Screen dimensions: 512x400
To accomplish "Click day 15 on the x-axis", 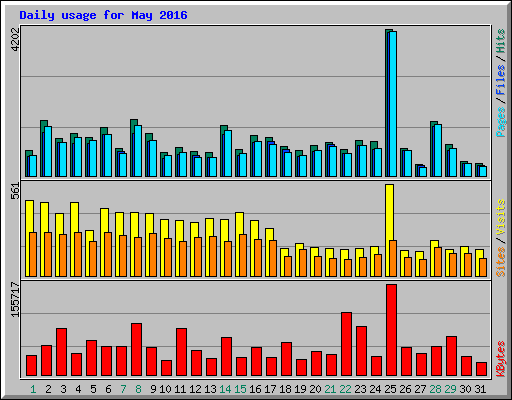I will point(240,389).
